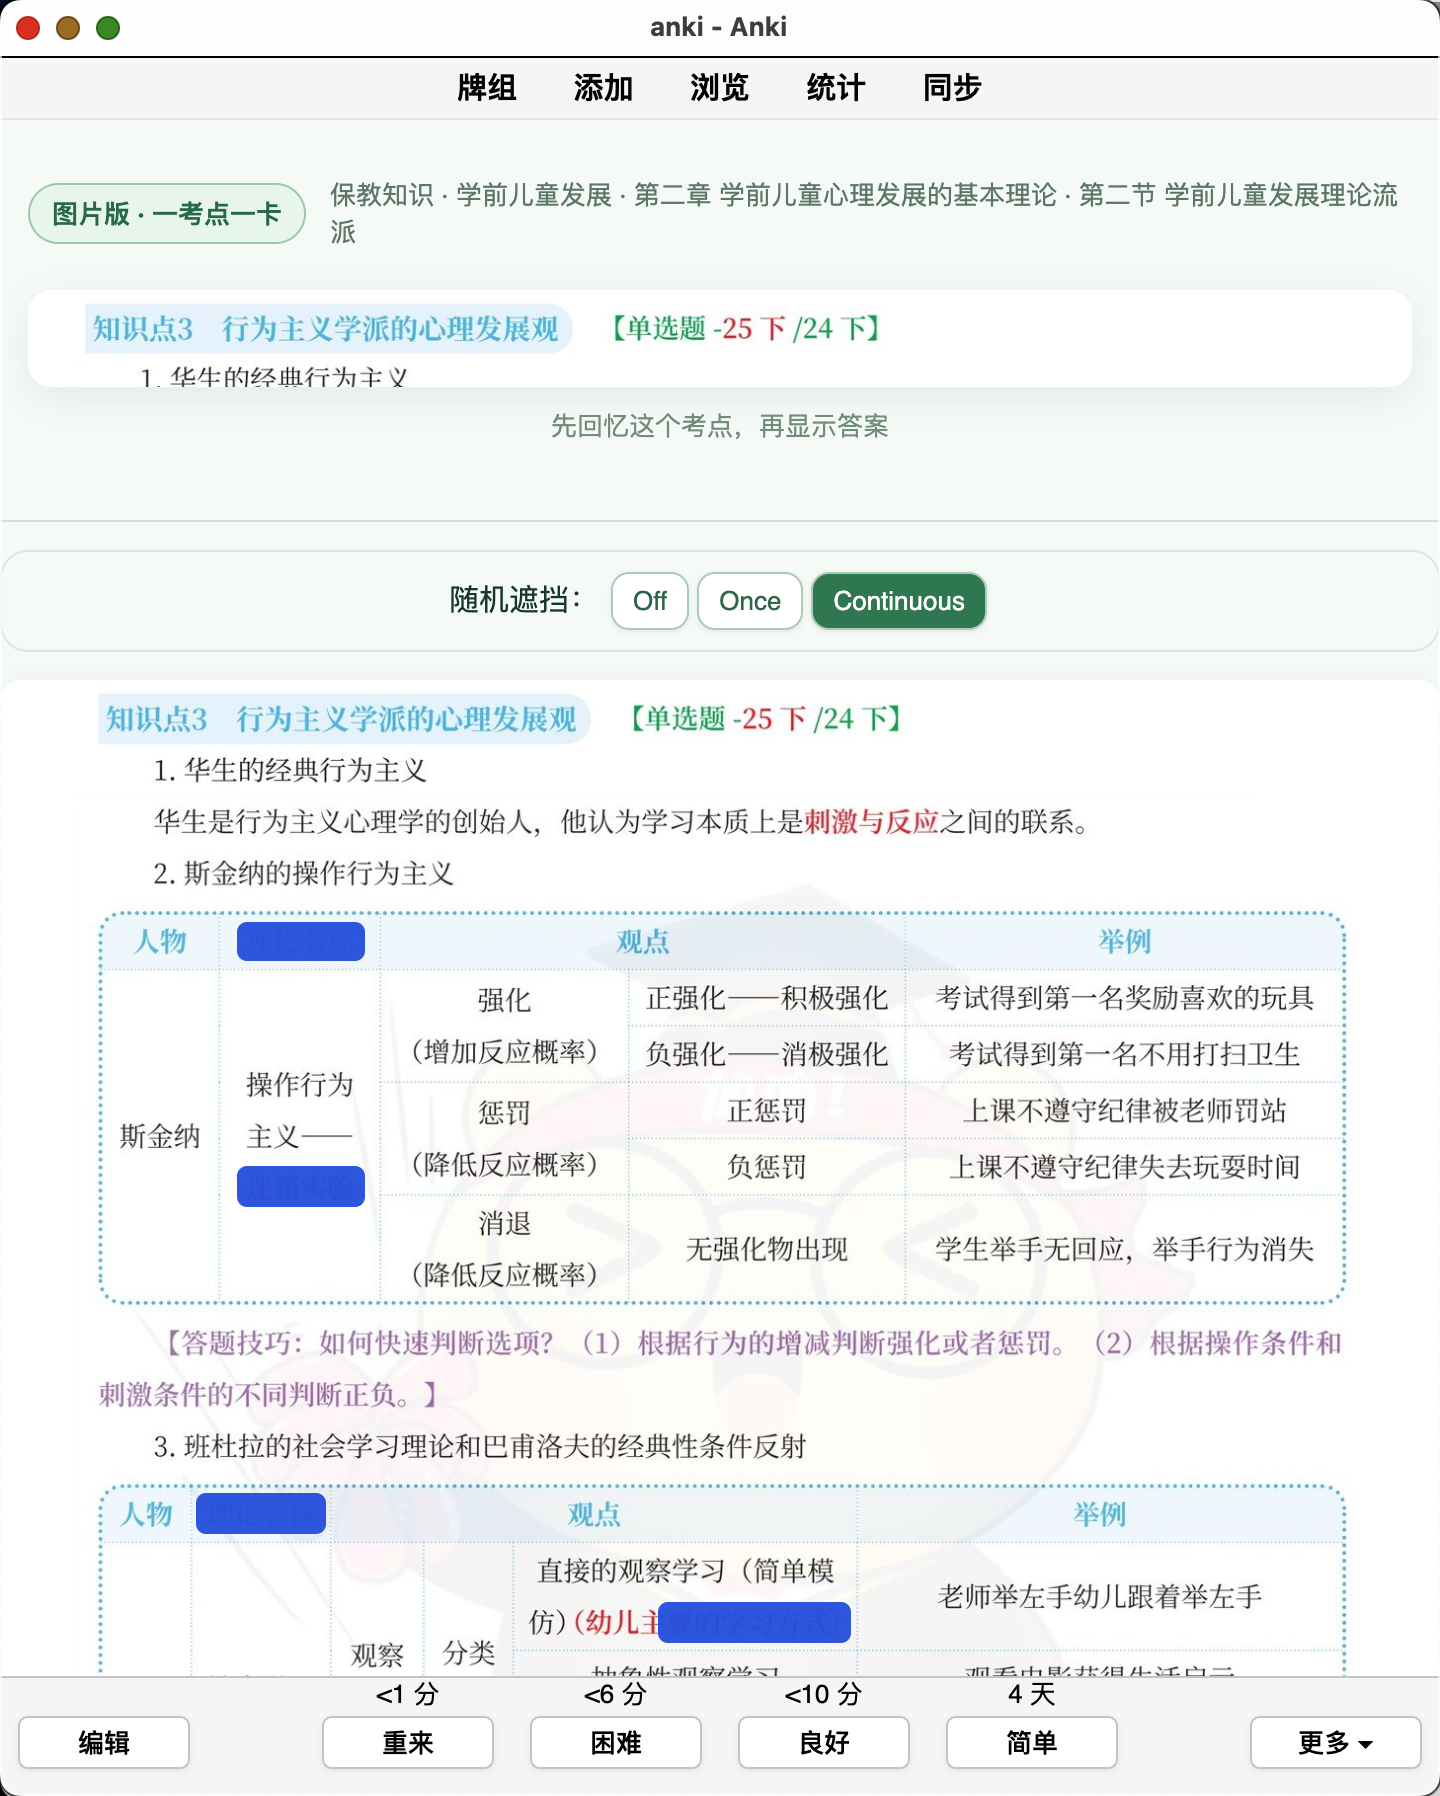Click the front-side card preview image
Image resolution: width=1440 pixels, height=1796 pixels.
point(720,339)
